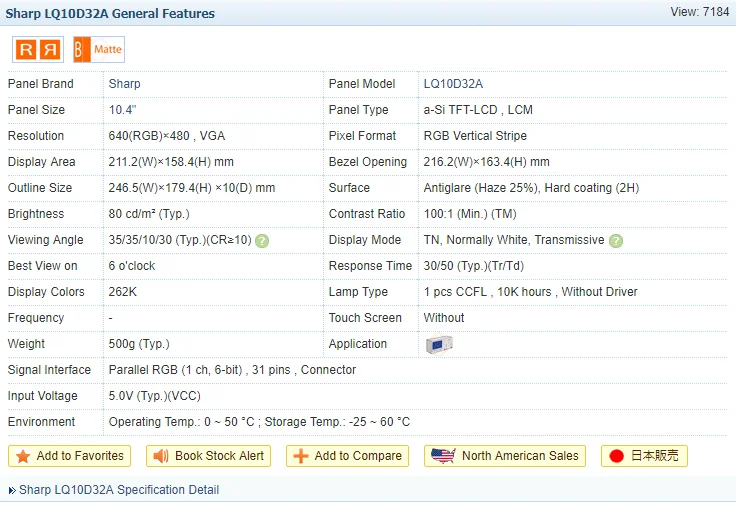Click Viewing Angle value 35/35/10/30

coord(140,240)
